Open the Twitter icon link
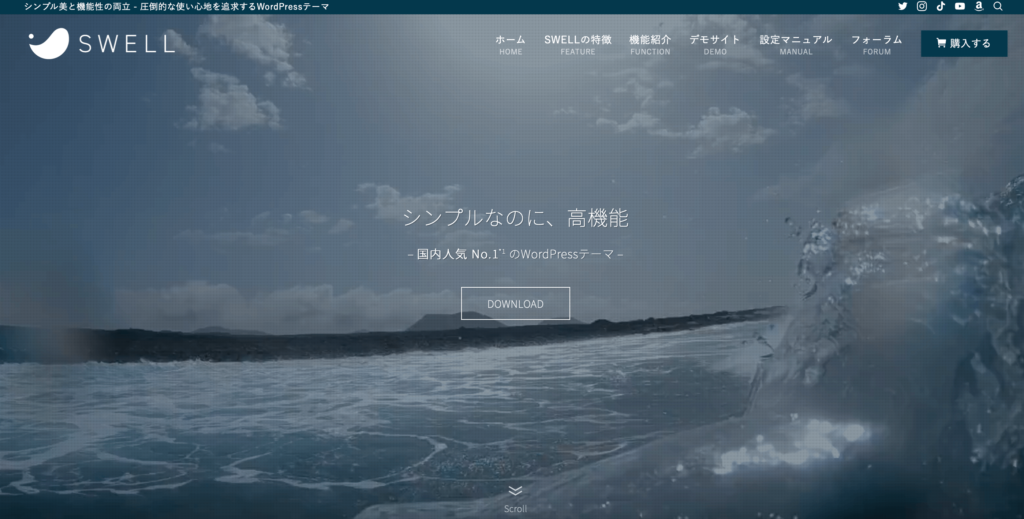Image resolution: width=1024 pixels, height=519 pixels. (x=903, y=7)
